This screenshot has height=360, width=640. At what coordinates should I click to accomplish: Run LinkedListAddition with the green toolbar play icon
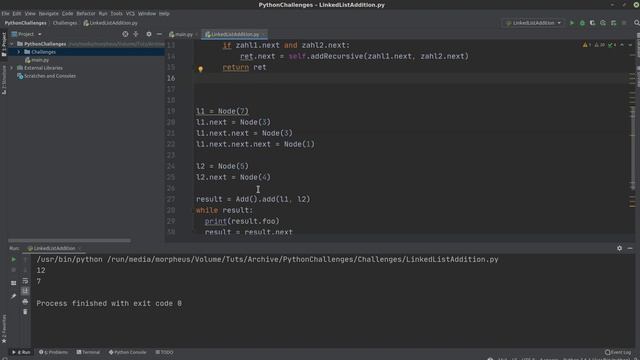571,23
